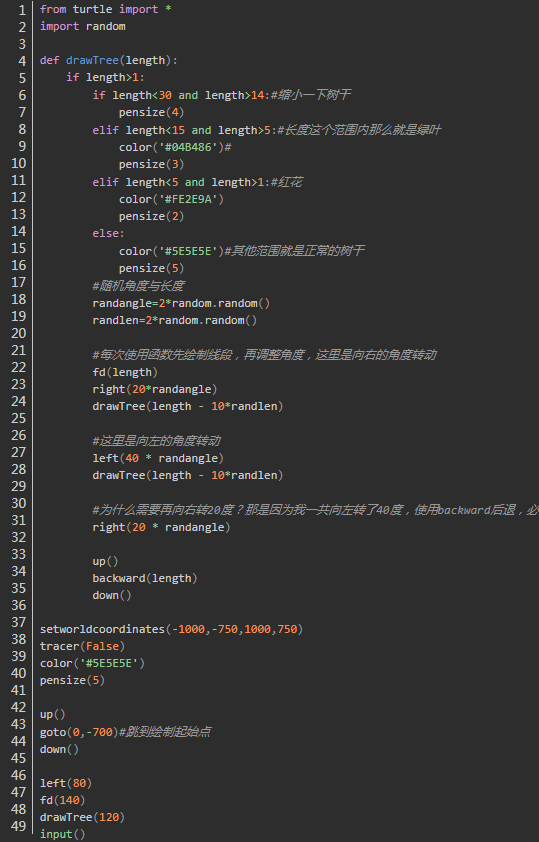Click drawTree recursive call on line 24
Viewport: 539px width, 842px height.
(188, 407)
